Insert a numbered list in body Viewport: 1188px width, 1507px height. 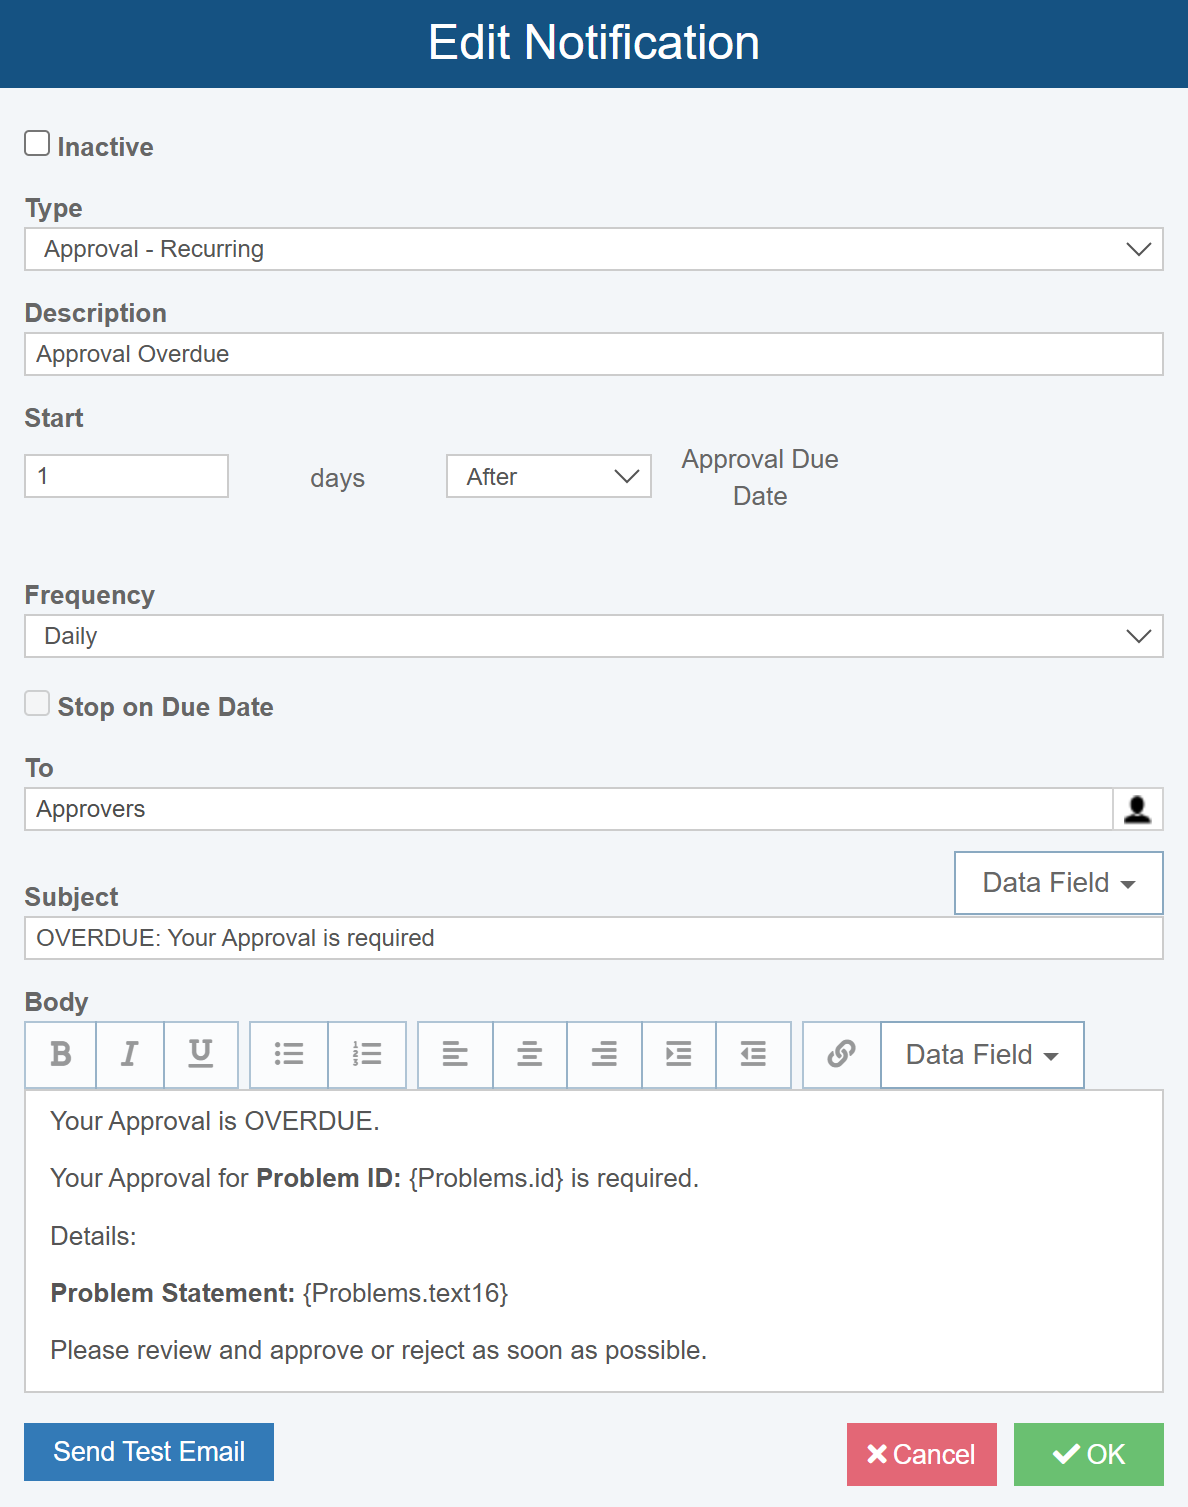pos(367,1054)
